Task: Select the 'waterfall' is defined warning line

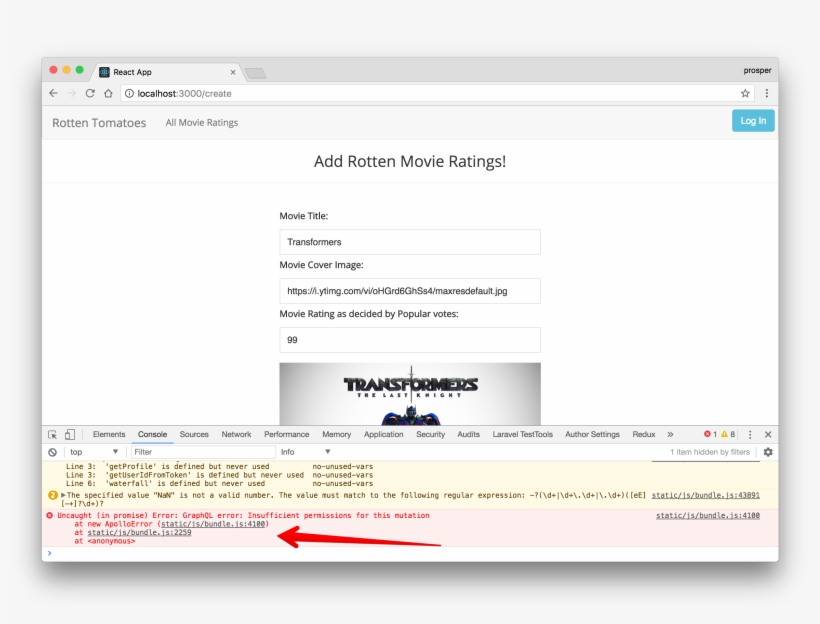Action: pyautogui.click(x=220, y=483)
